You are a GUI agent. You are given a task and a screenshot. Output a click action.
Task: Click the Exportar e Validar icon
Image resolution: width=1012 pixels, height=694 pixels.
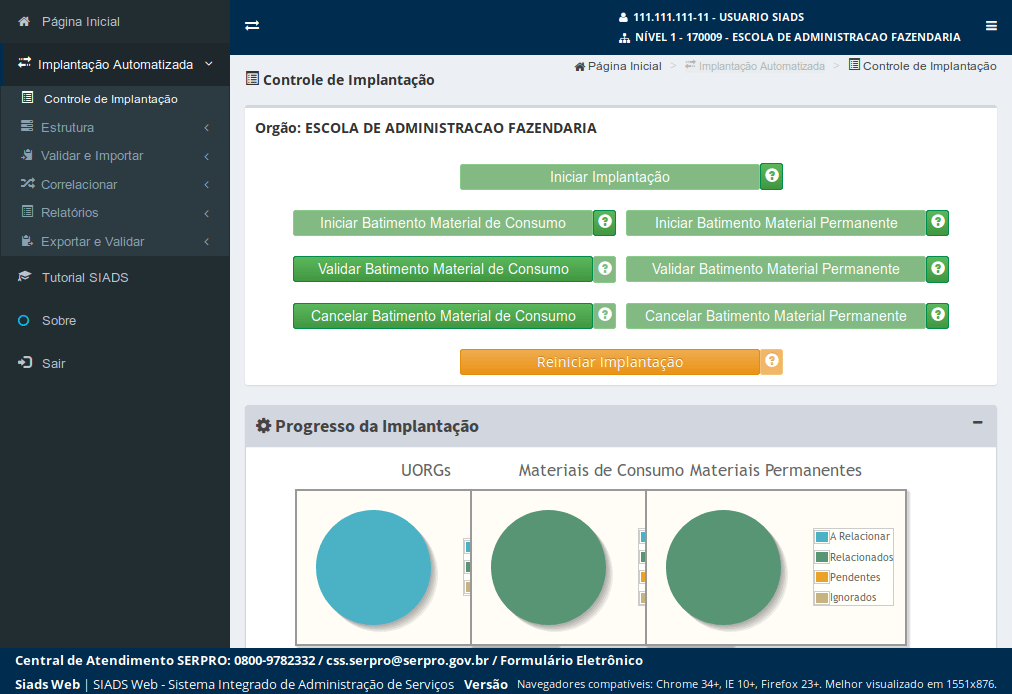click(x=27, y=241)
